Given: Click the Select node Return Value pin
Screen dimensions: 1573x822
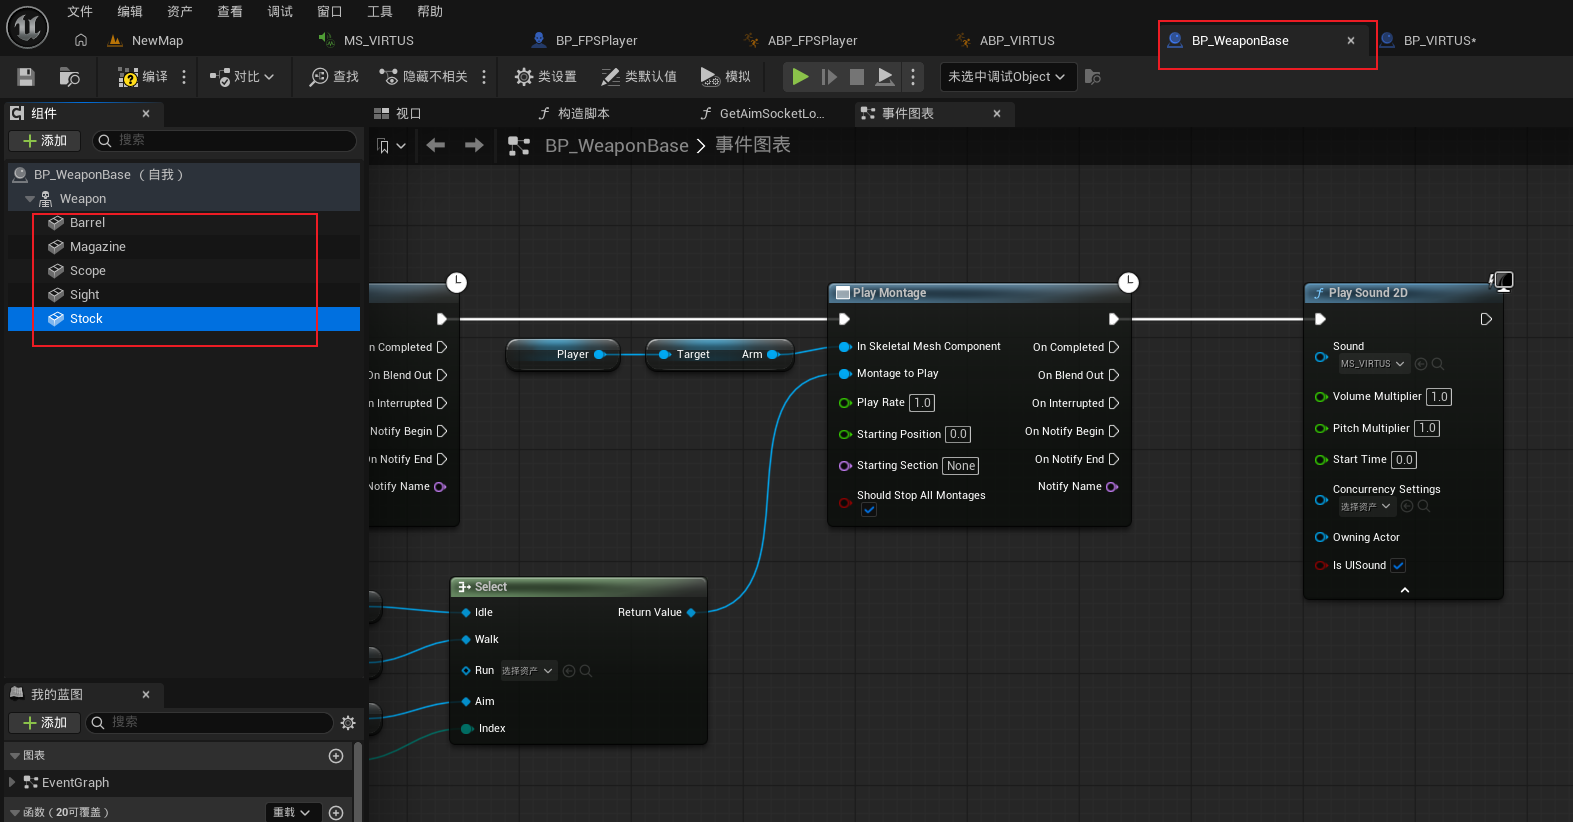Looking at the screenshot, I should [x=691, y=613].
